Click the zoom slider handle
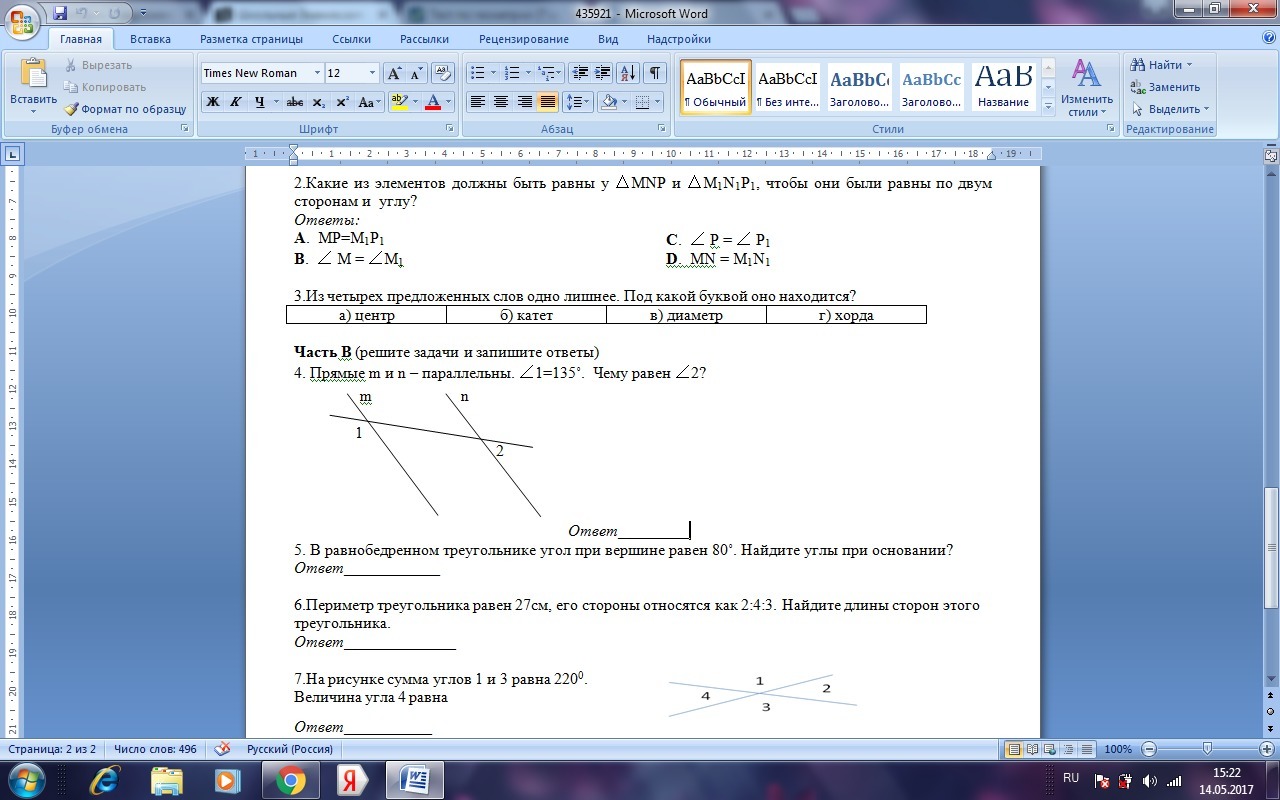1280x800 pixels. 1207,749
